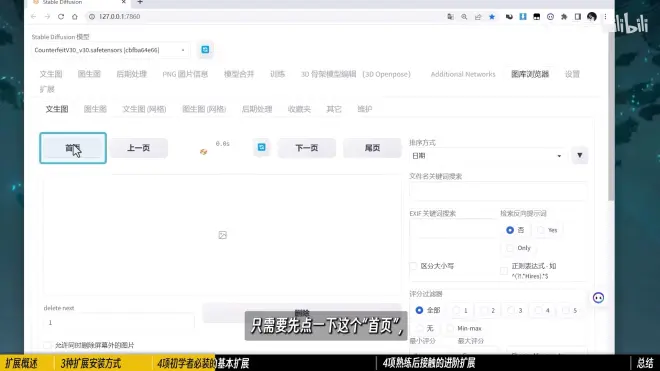The image size is (660, 371).
Task: Click the floating purple face icon
Action: point(598,298)
